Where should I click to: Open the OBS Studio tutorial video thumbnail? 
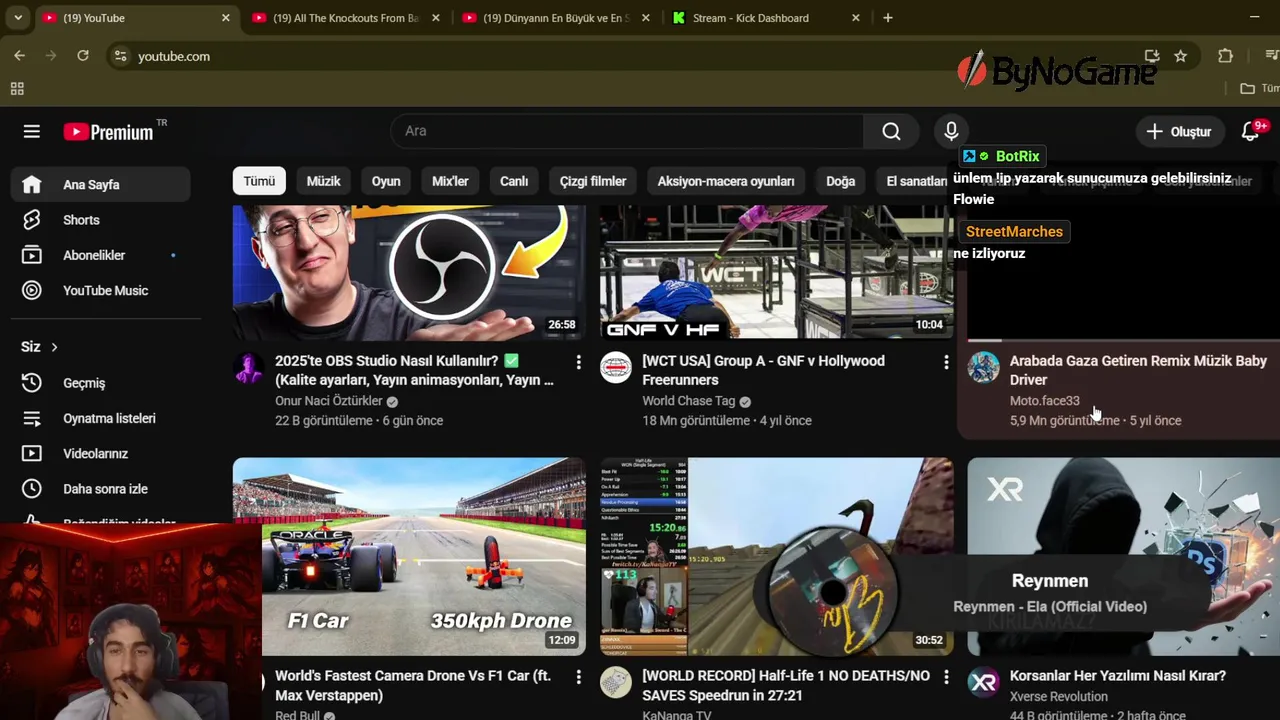click(409, 272)
